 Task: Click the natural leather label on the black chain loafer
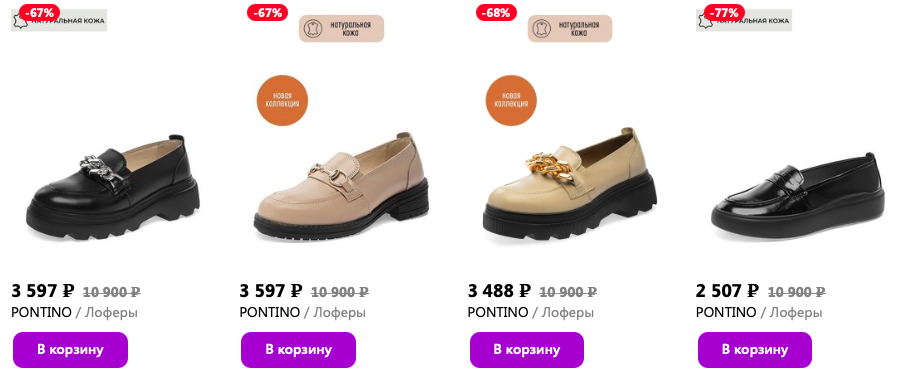[59, 22]
